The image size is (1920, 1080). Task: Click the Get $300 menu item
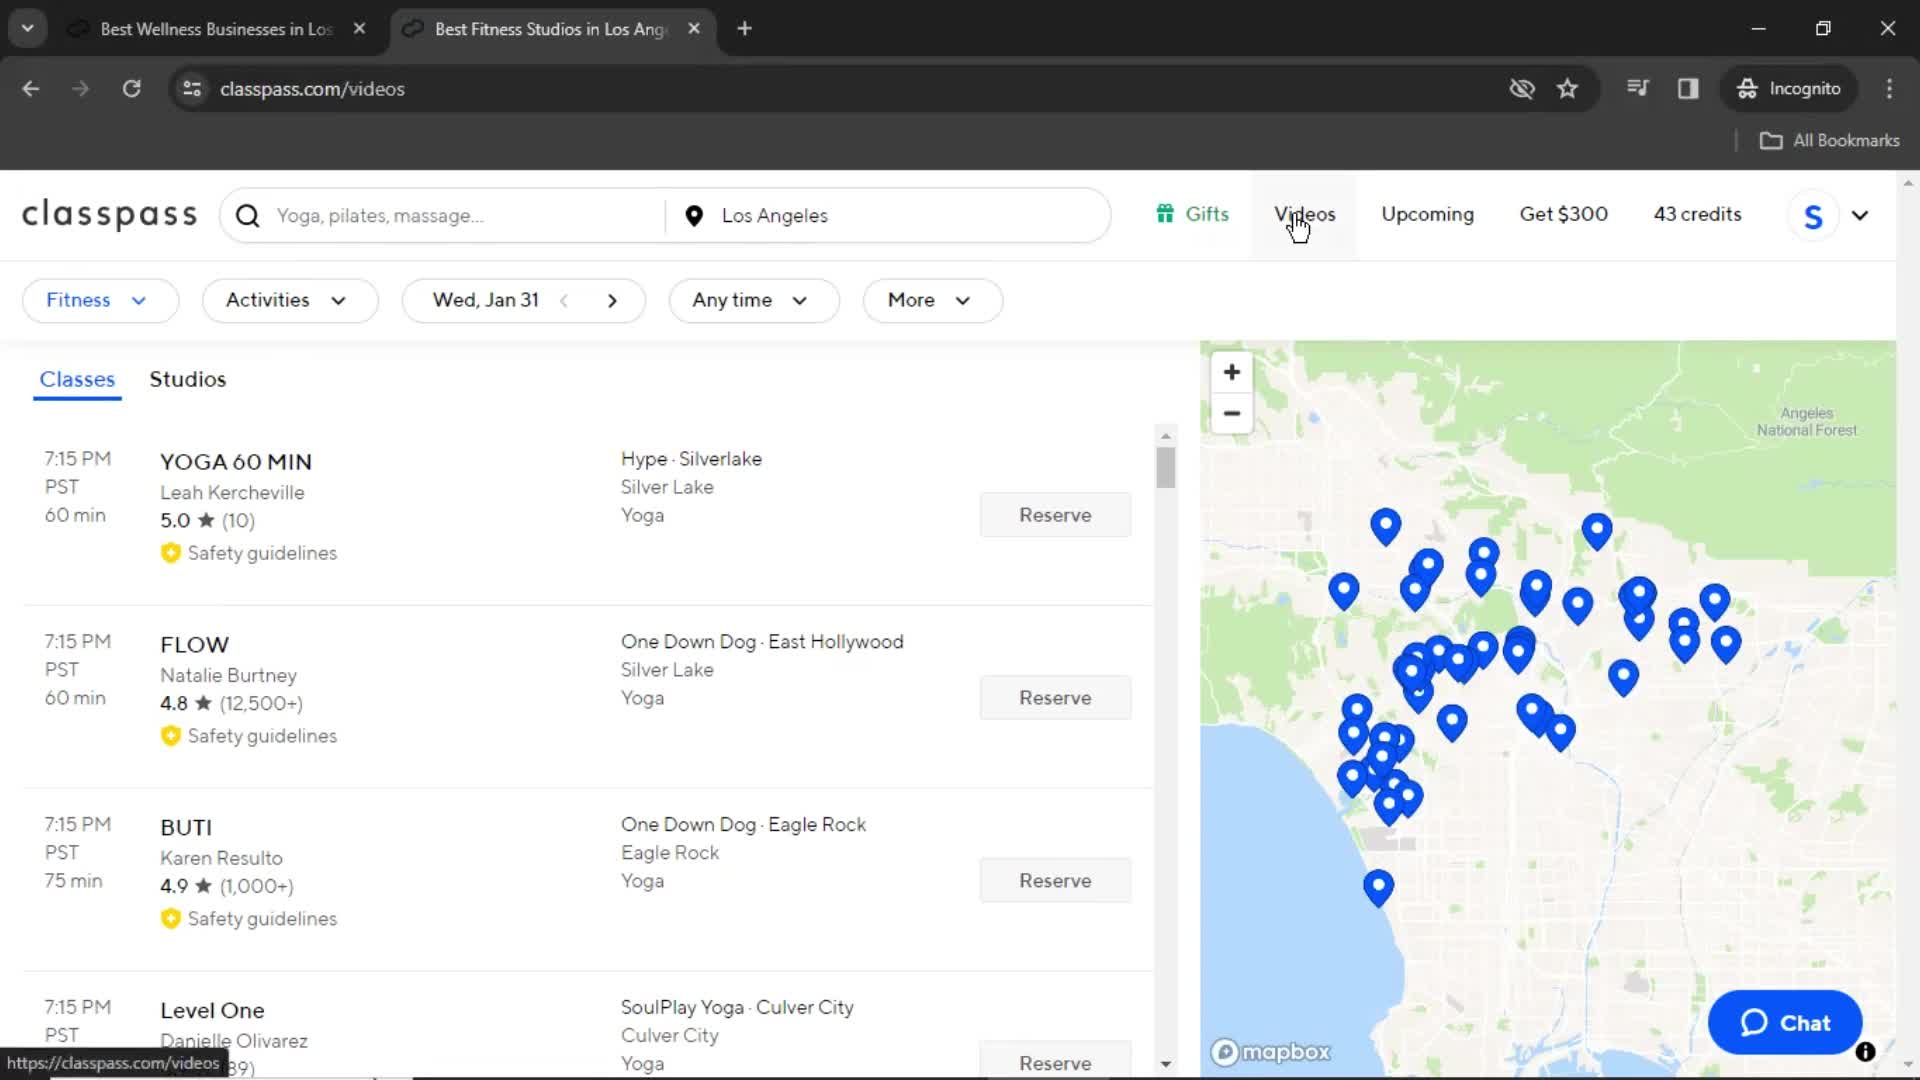[x=1563, y=215]
